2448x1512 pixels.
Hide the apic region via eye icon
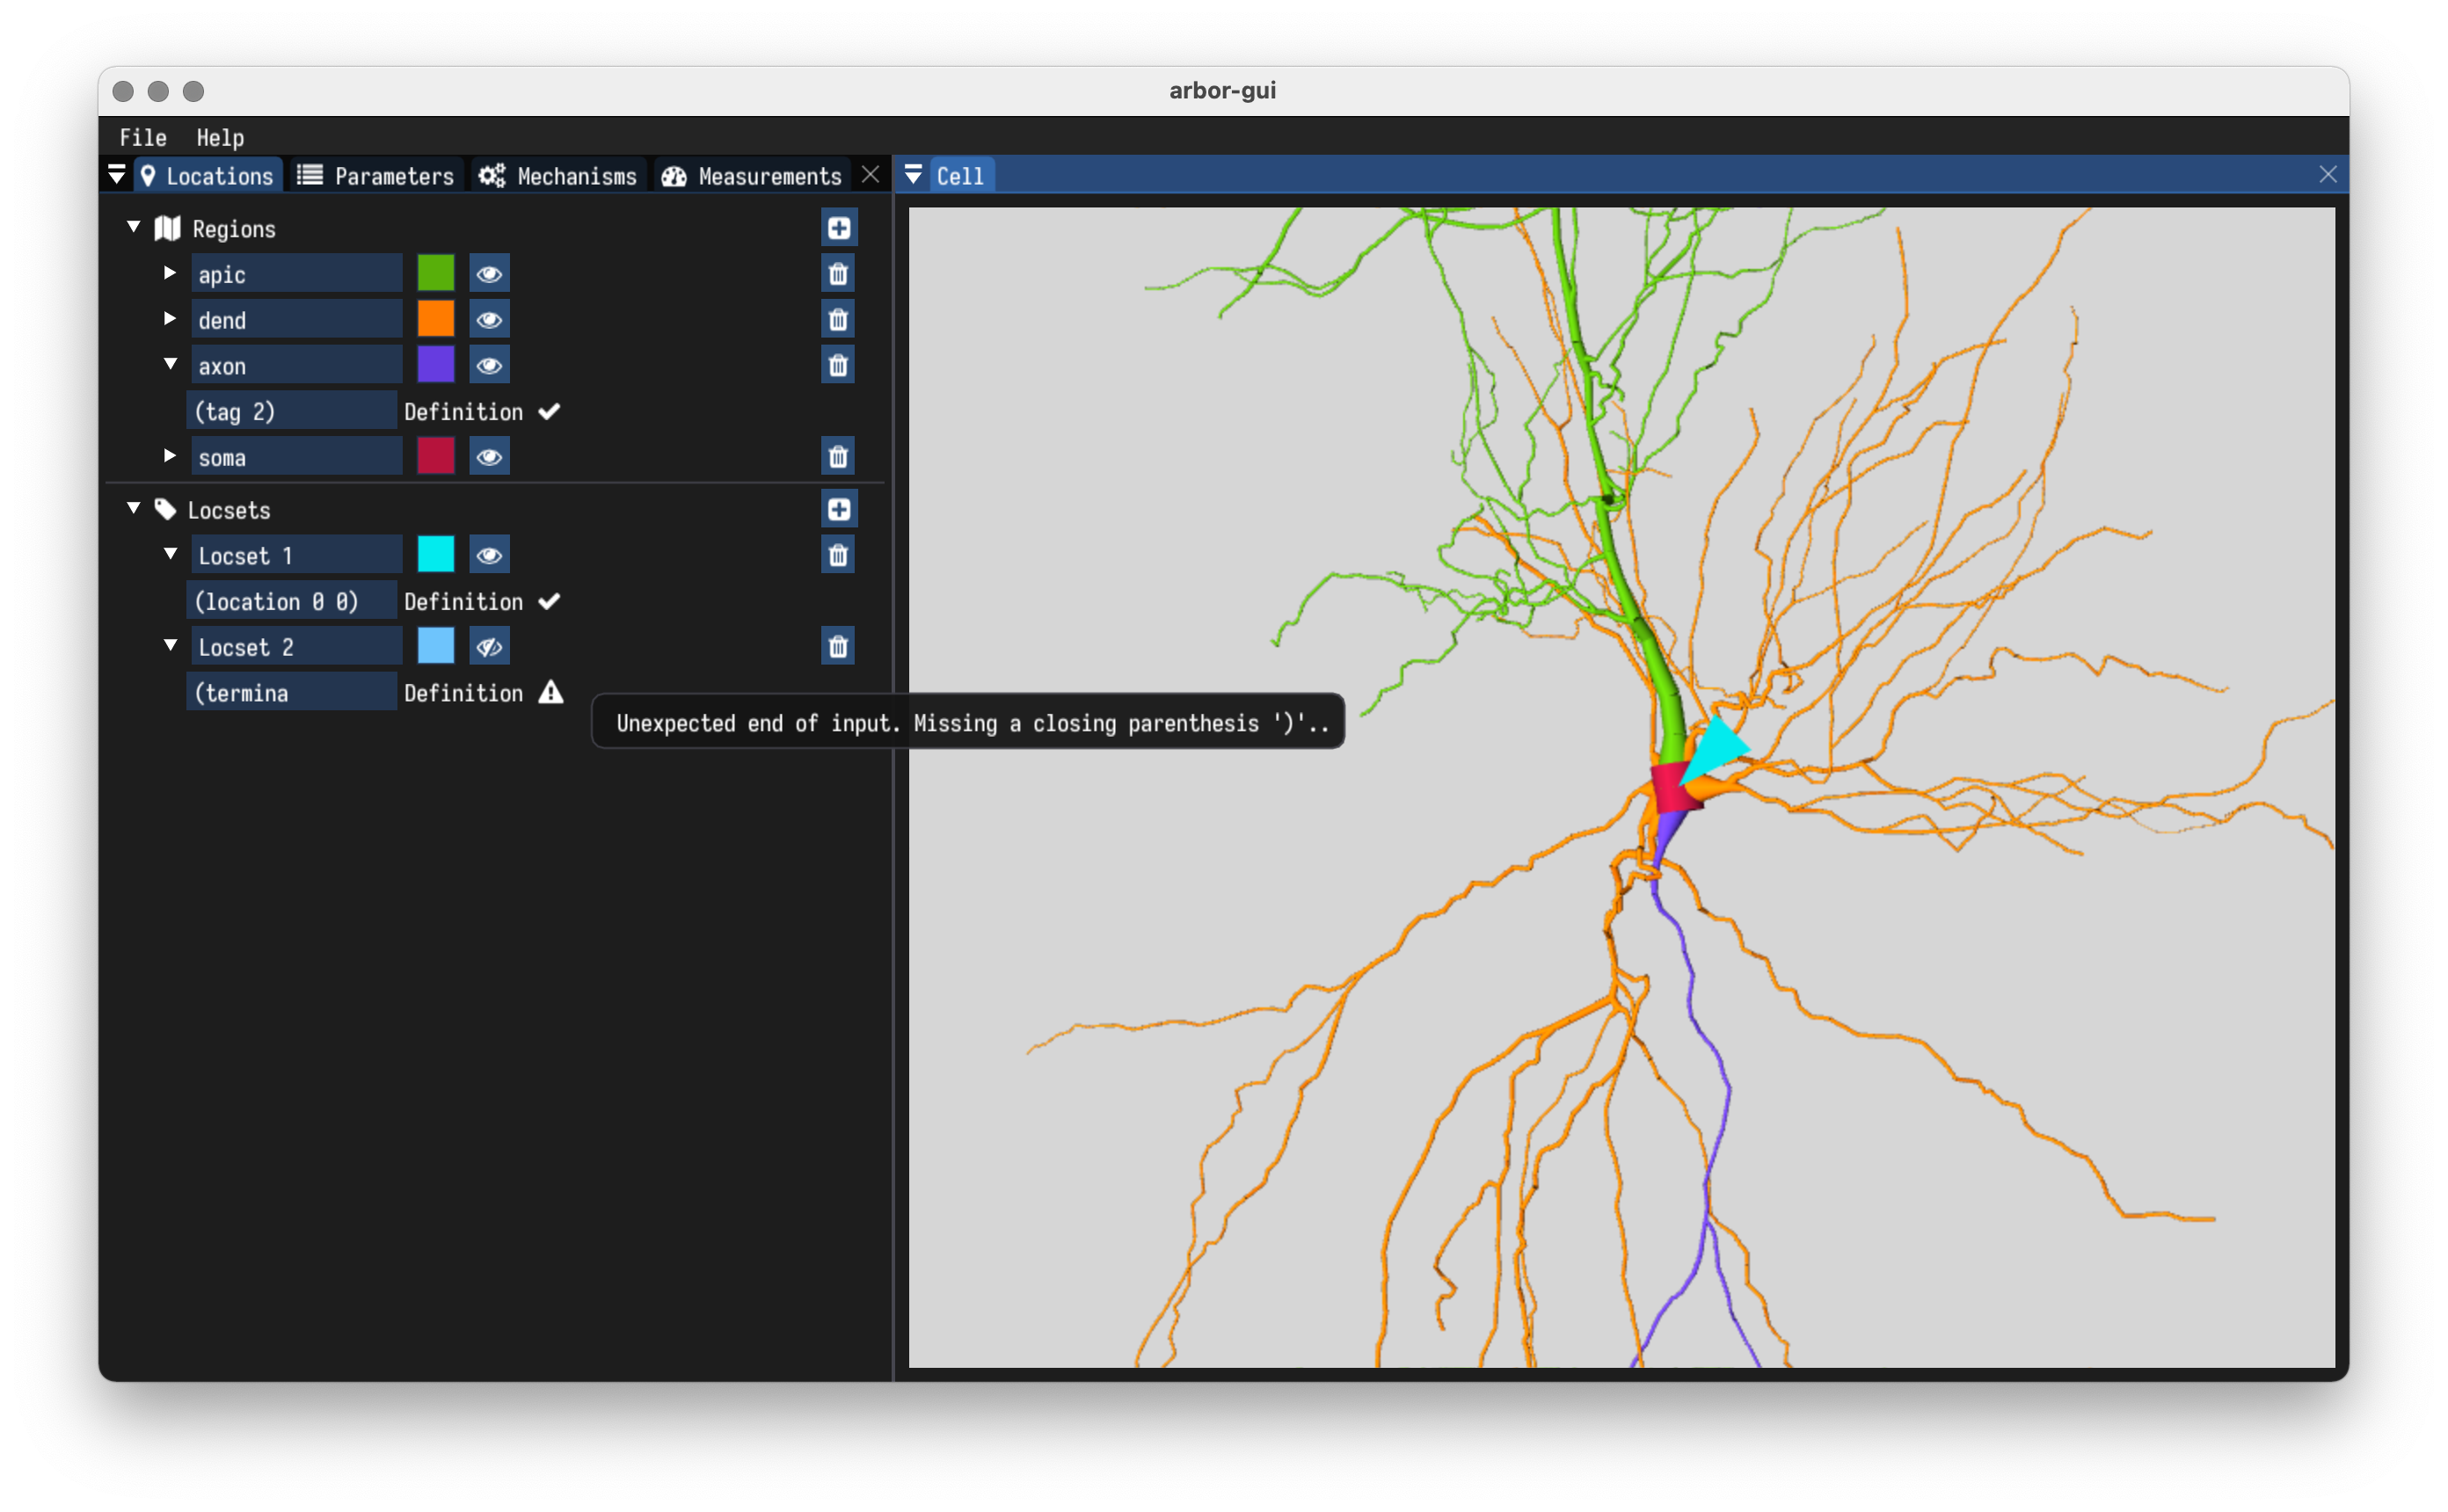tap(489, 274)
